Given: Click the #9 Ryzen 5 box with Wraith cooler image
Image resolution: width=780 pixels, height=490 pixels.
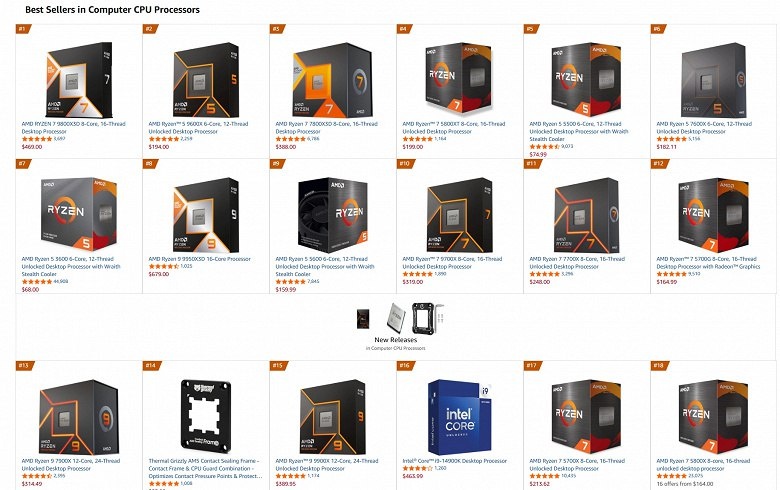Looking at the screenshot, I should click(332, 215).
